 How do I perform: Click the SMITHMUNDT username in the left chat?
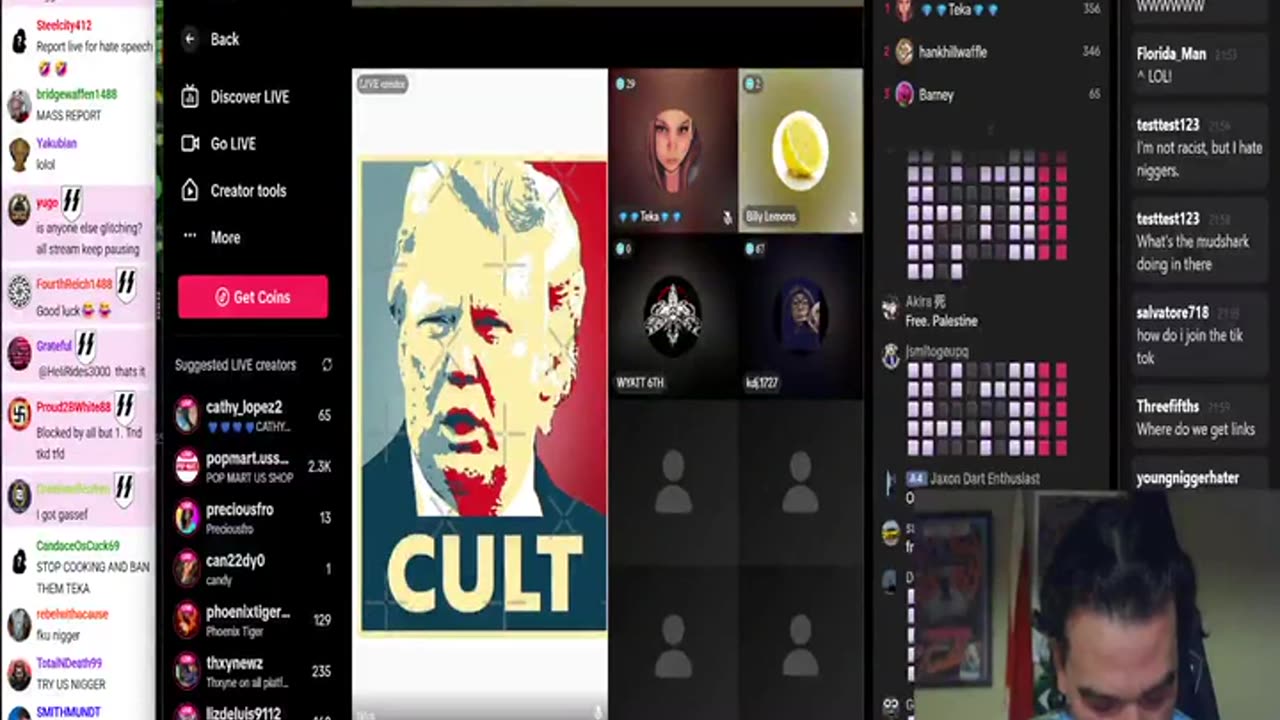[x=68, y=712]
